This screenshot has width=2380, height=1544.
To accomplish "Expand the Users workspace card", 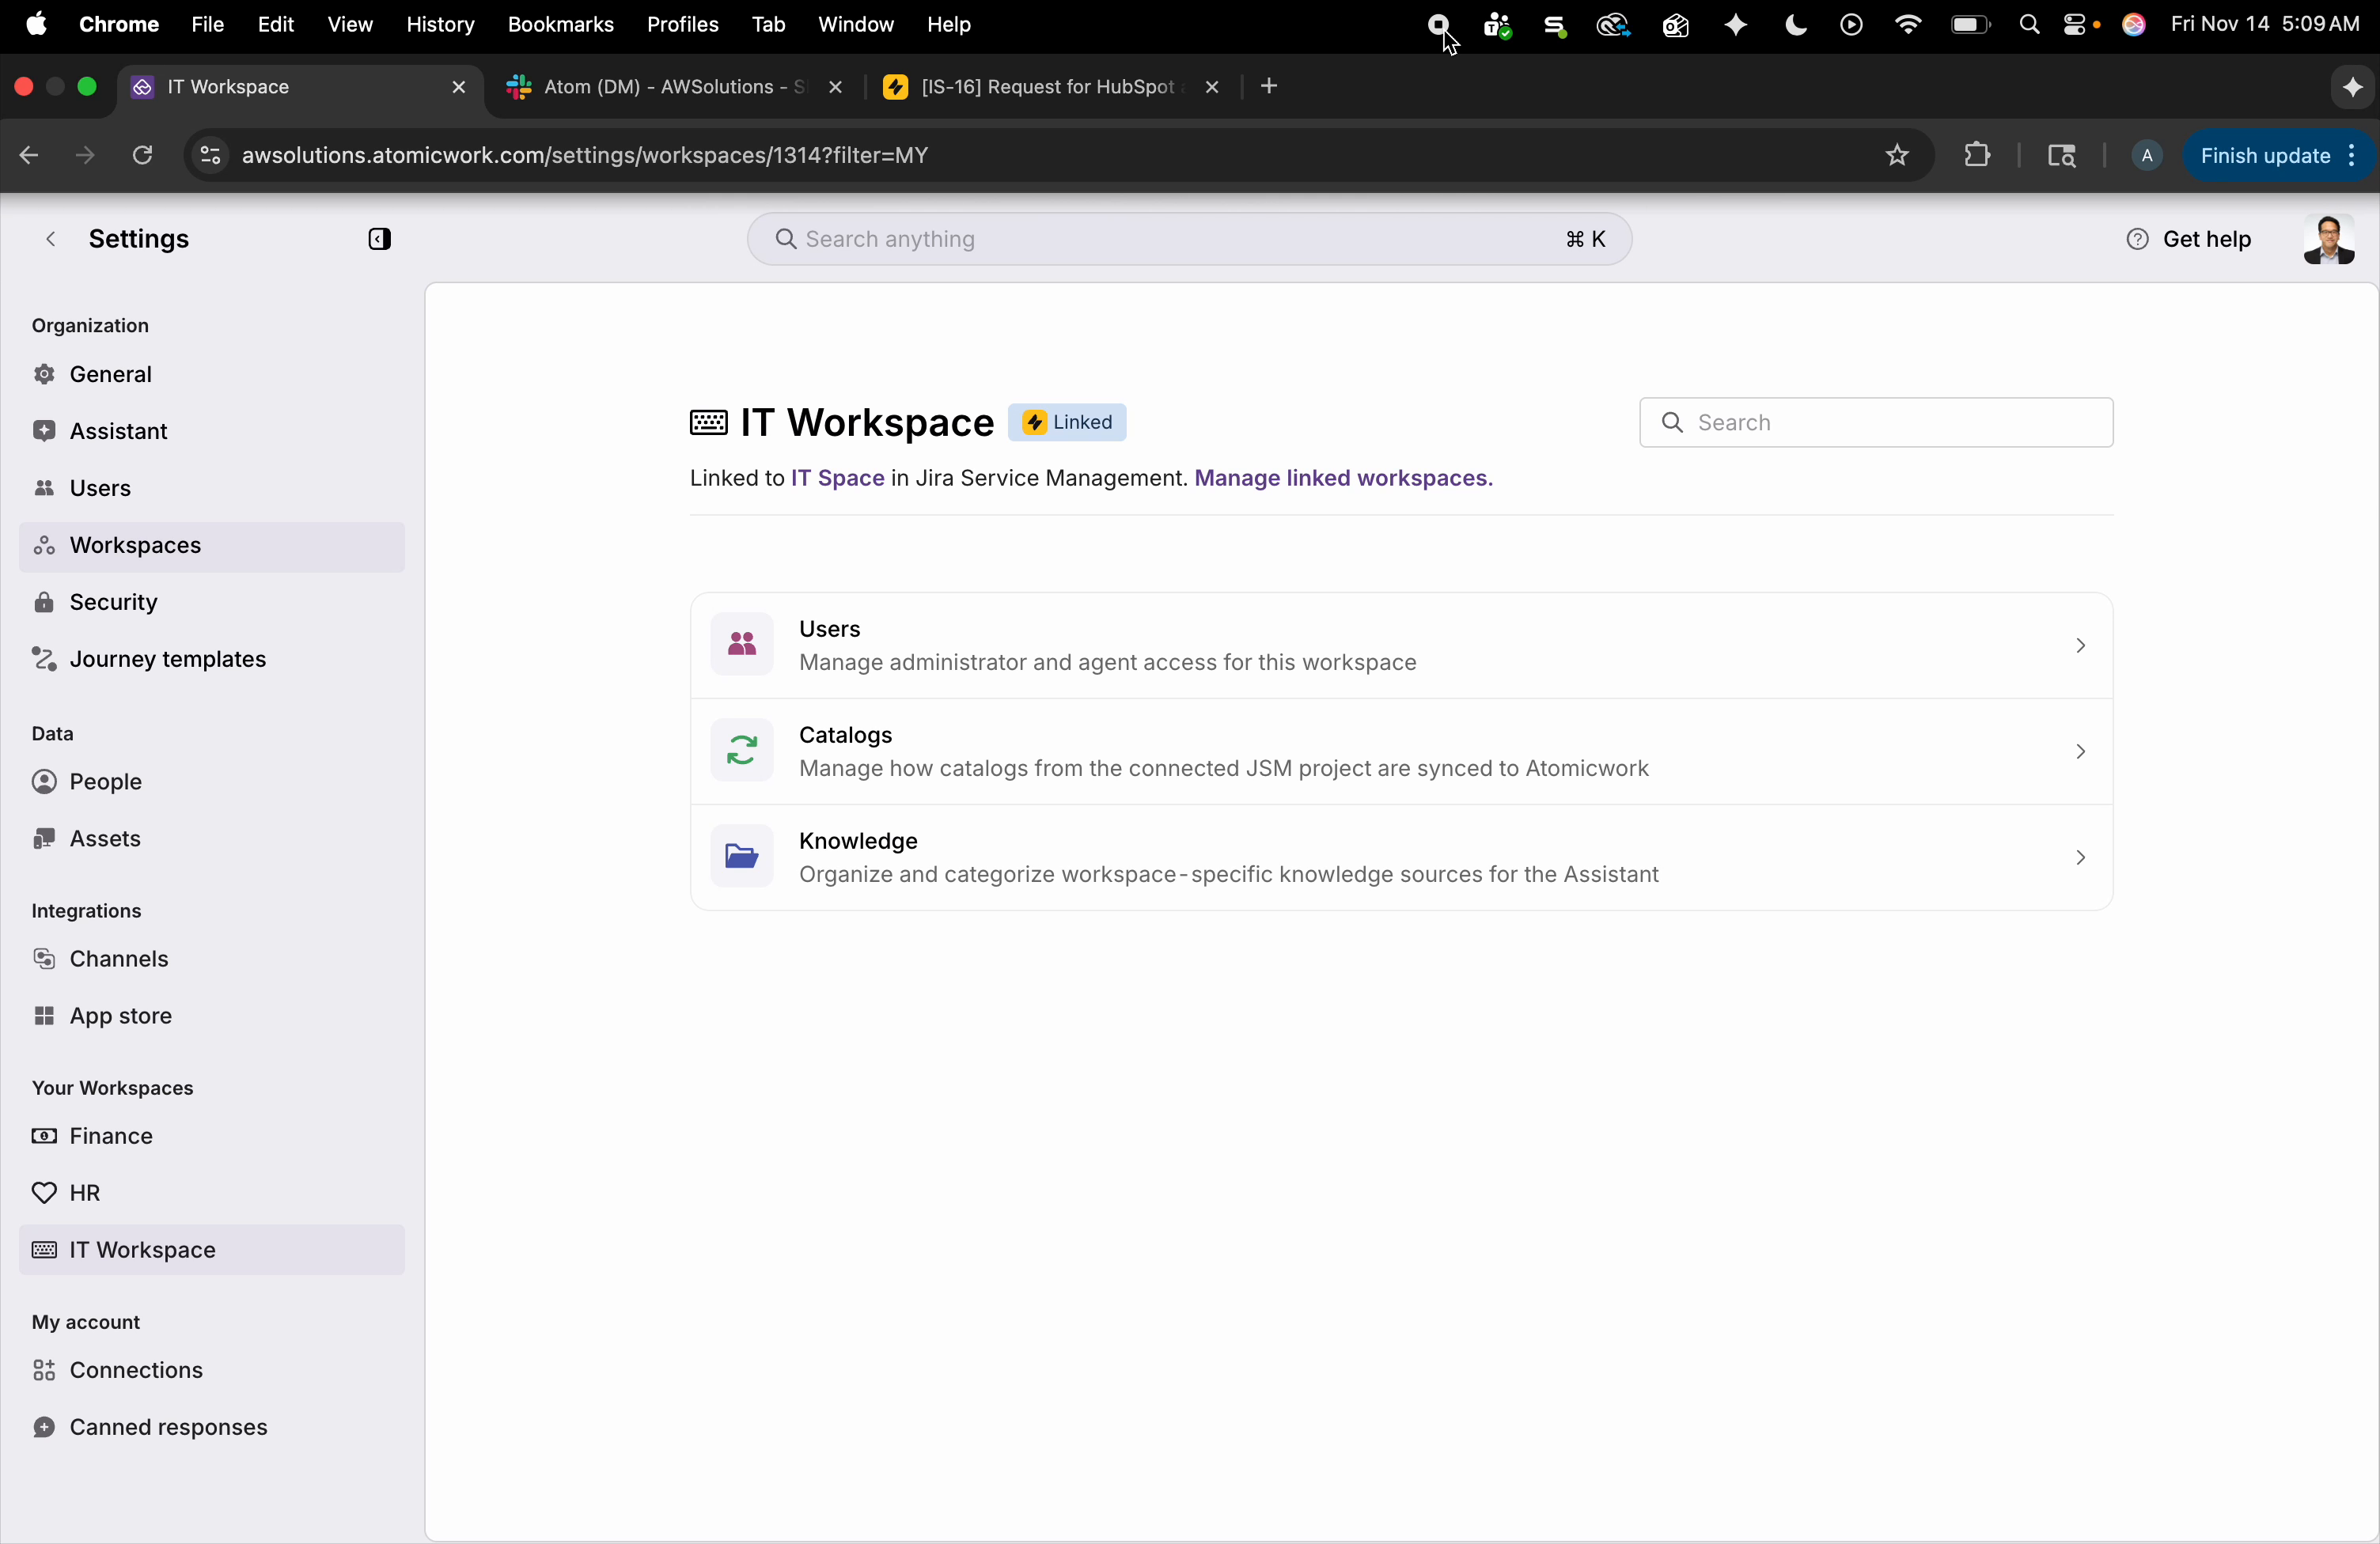I will pos(2080,645).
